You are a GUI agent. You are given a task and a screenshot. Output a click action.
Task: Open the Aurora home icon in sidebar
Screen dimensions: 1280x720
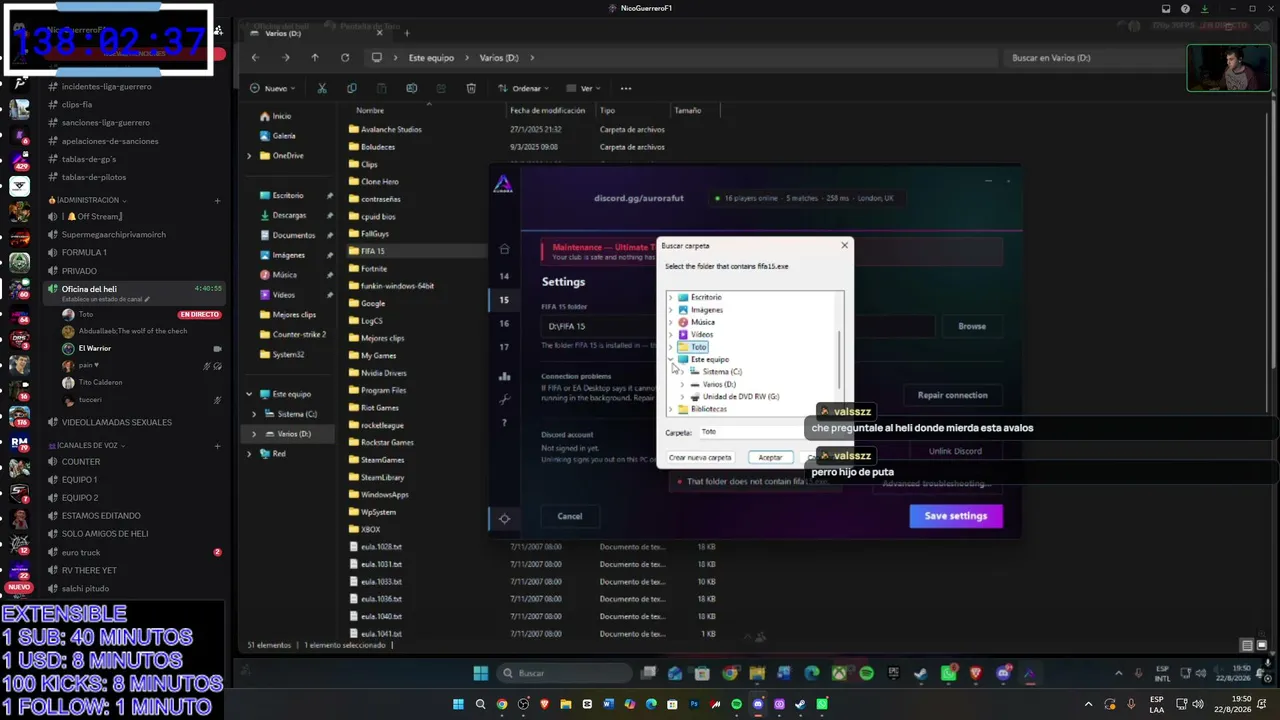click(x=504, y=249)
